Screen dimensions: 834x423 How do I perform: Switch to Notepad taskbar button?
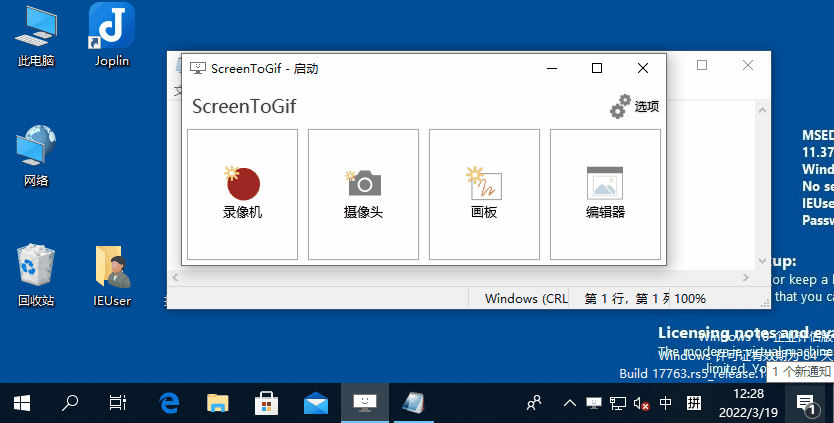(x=413, y=403)
